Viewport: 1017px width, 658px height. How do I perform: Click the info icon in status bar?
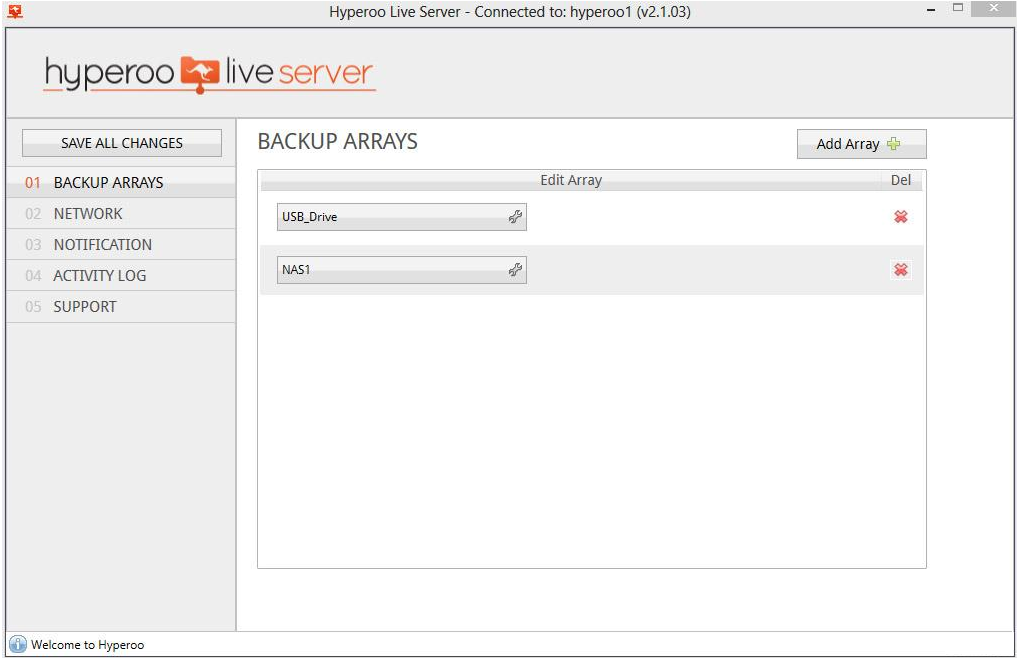pos(18,645)
